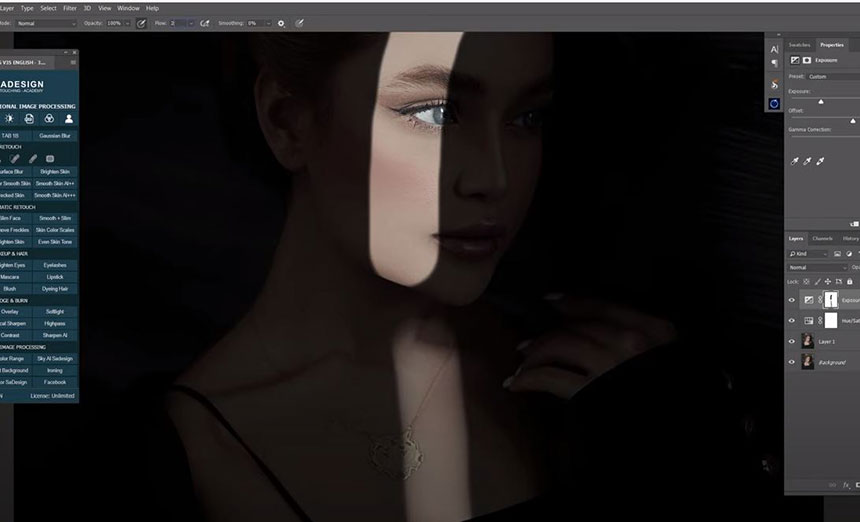Open the Flow value dropdown arrow

point(191,24)
